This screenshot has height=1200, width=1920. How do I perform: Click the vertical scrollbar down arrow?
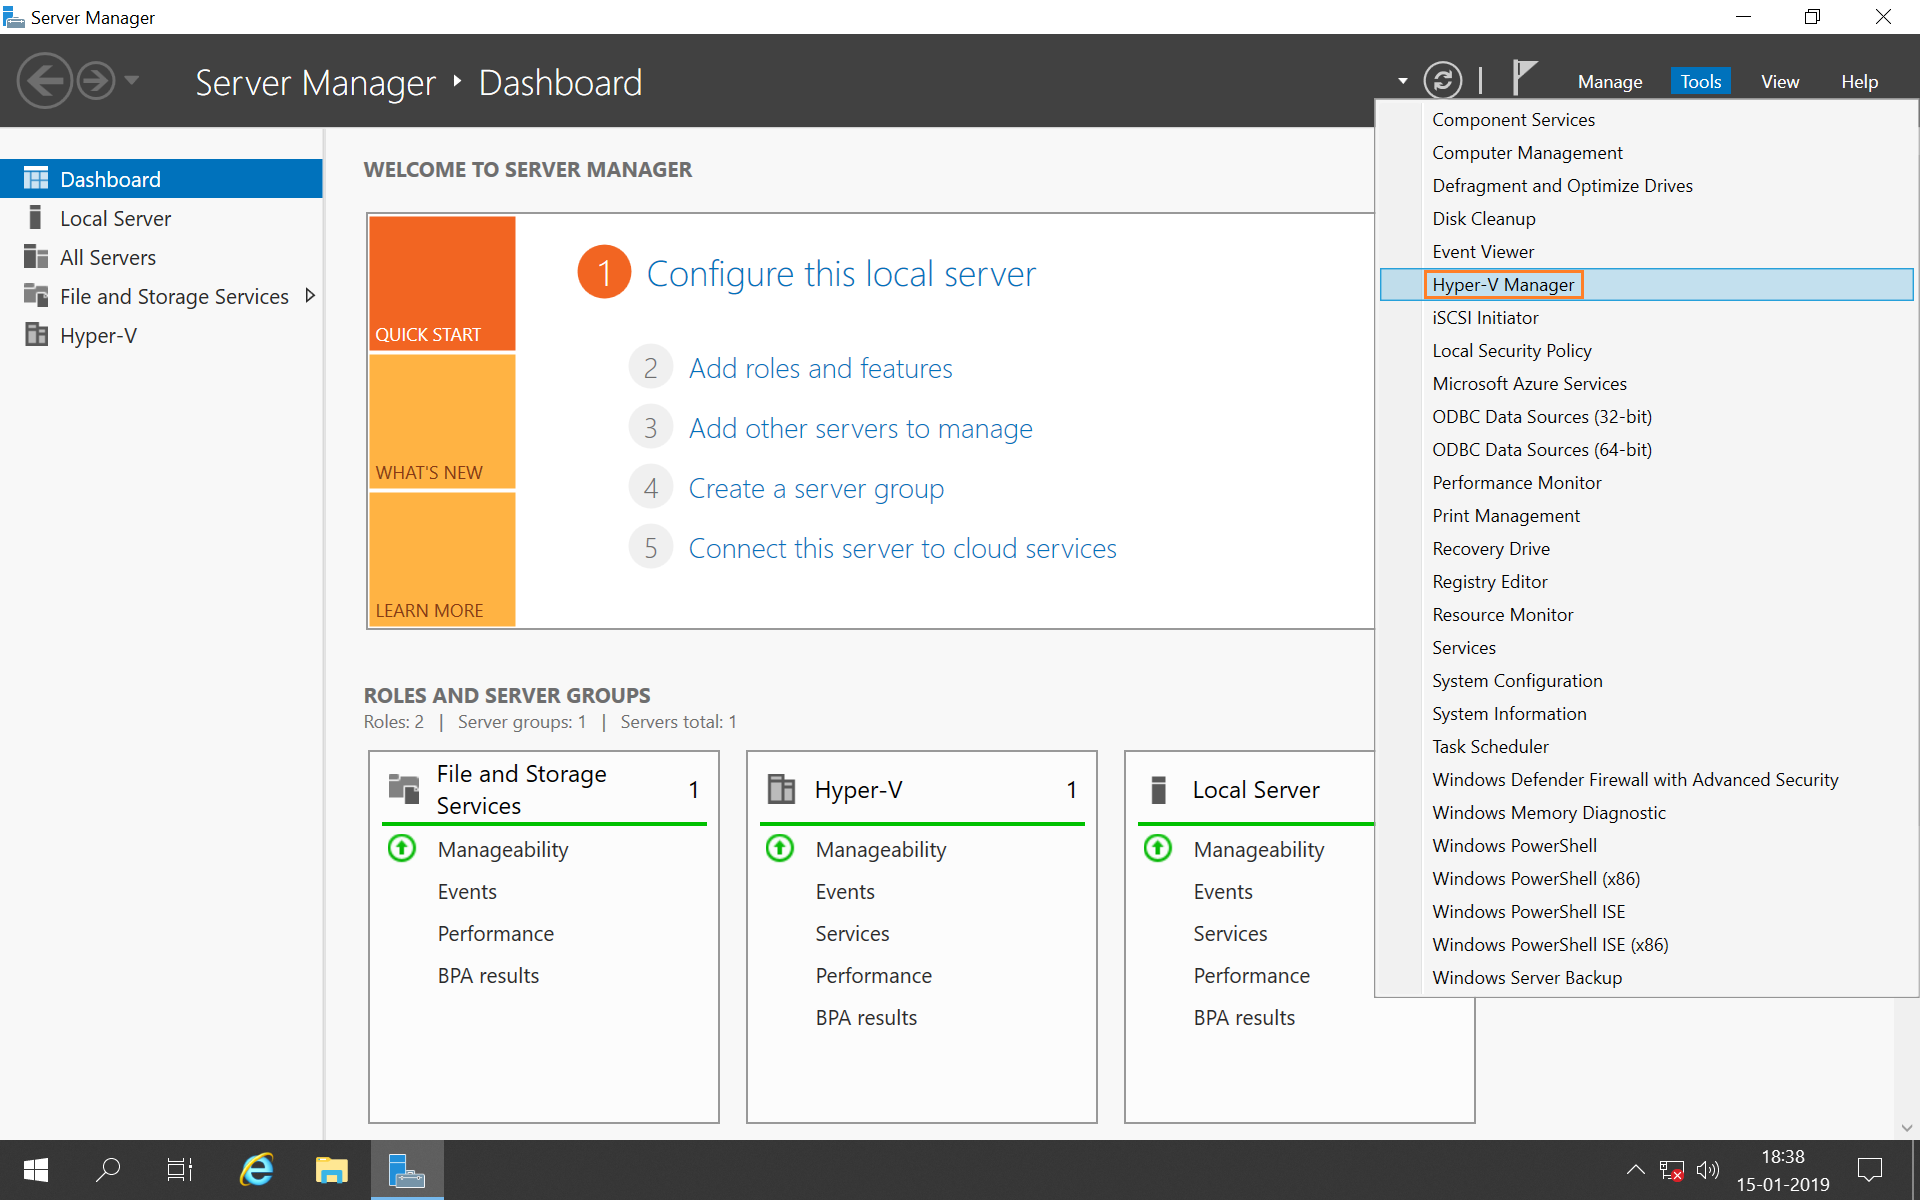pos(1907,1128)
